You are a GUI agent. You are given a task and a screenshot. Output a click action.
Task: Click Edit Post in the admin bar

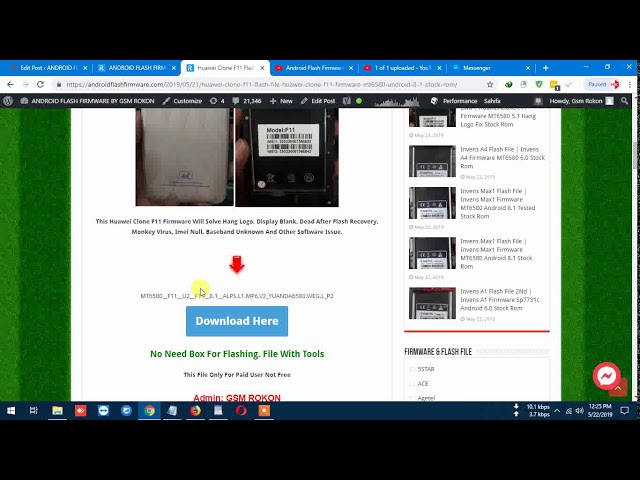tap(318, 101)
